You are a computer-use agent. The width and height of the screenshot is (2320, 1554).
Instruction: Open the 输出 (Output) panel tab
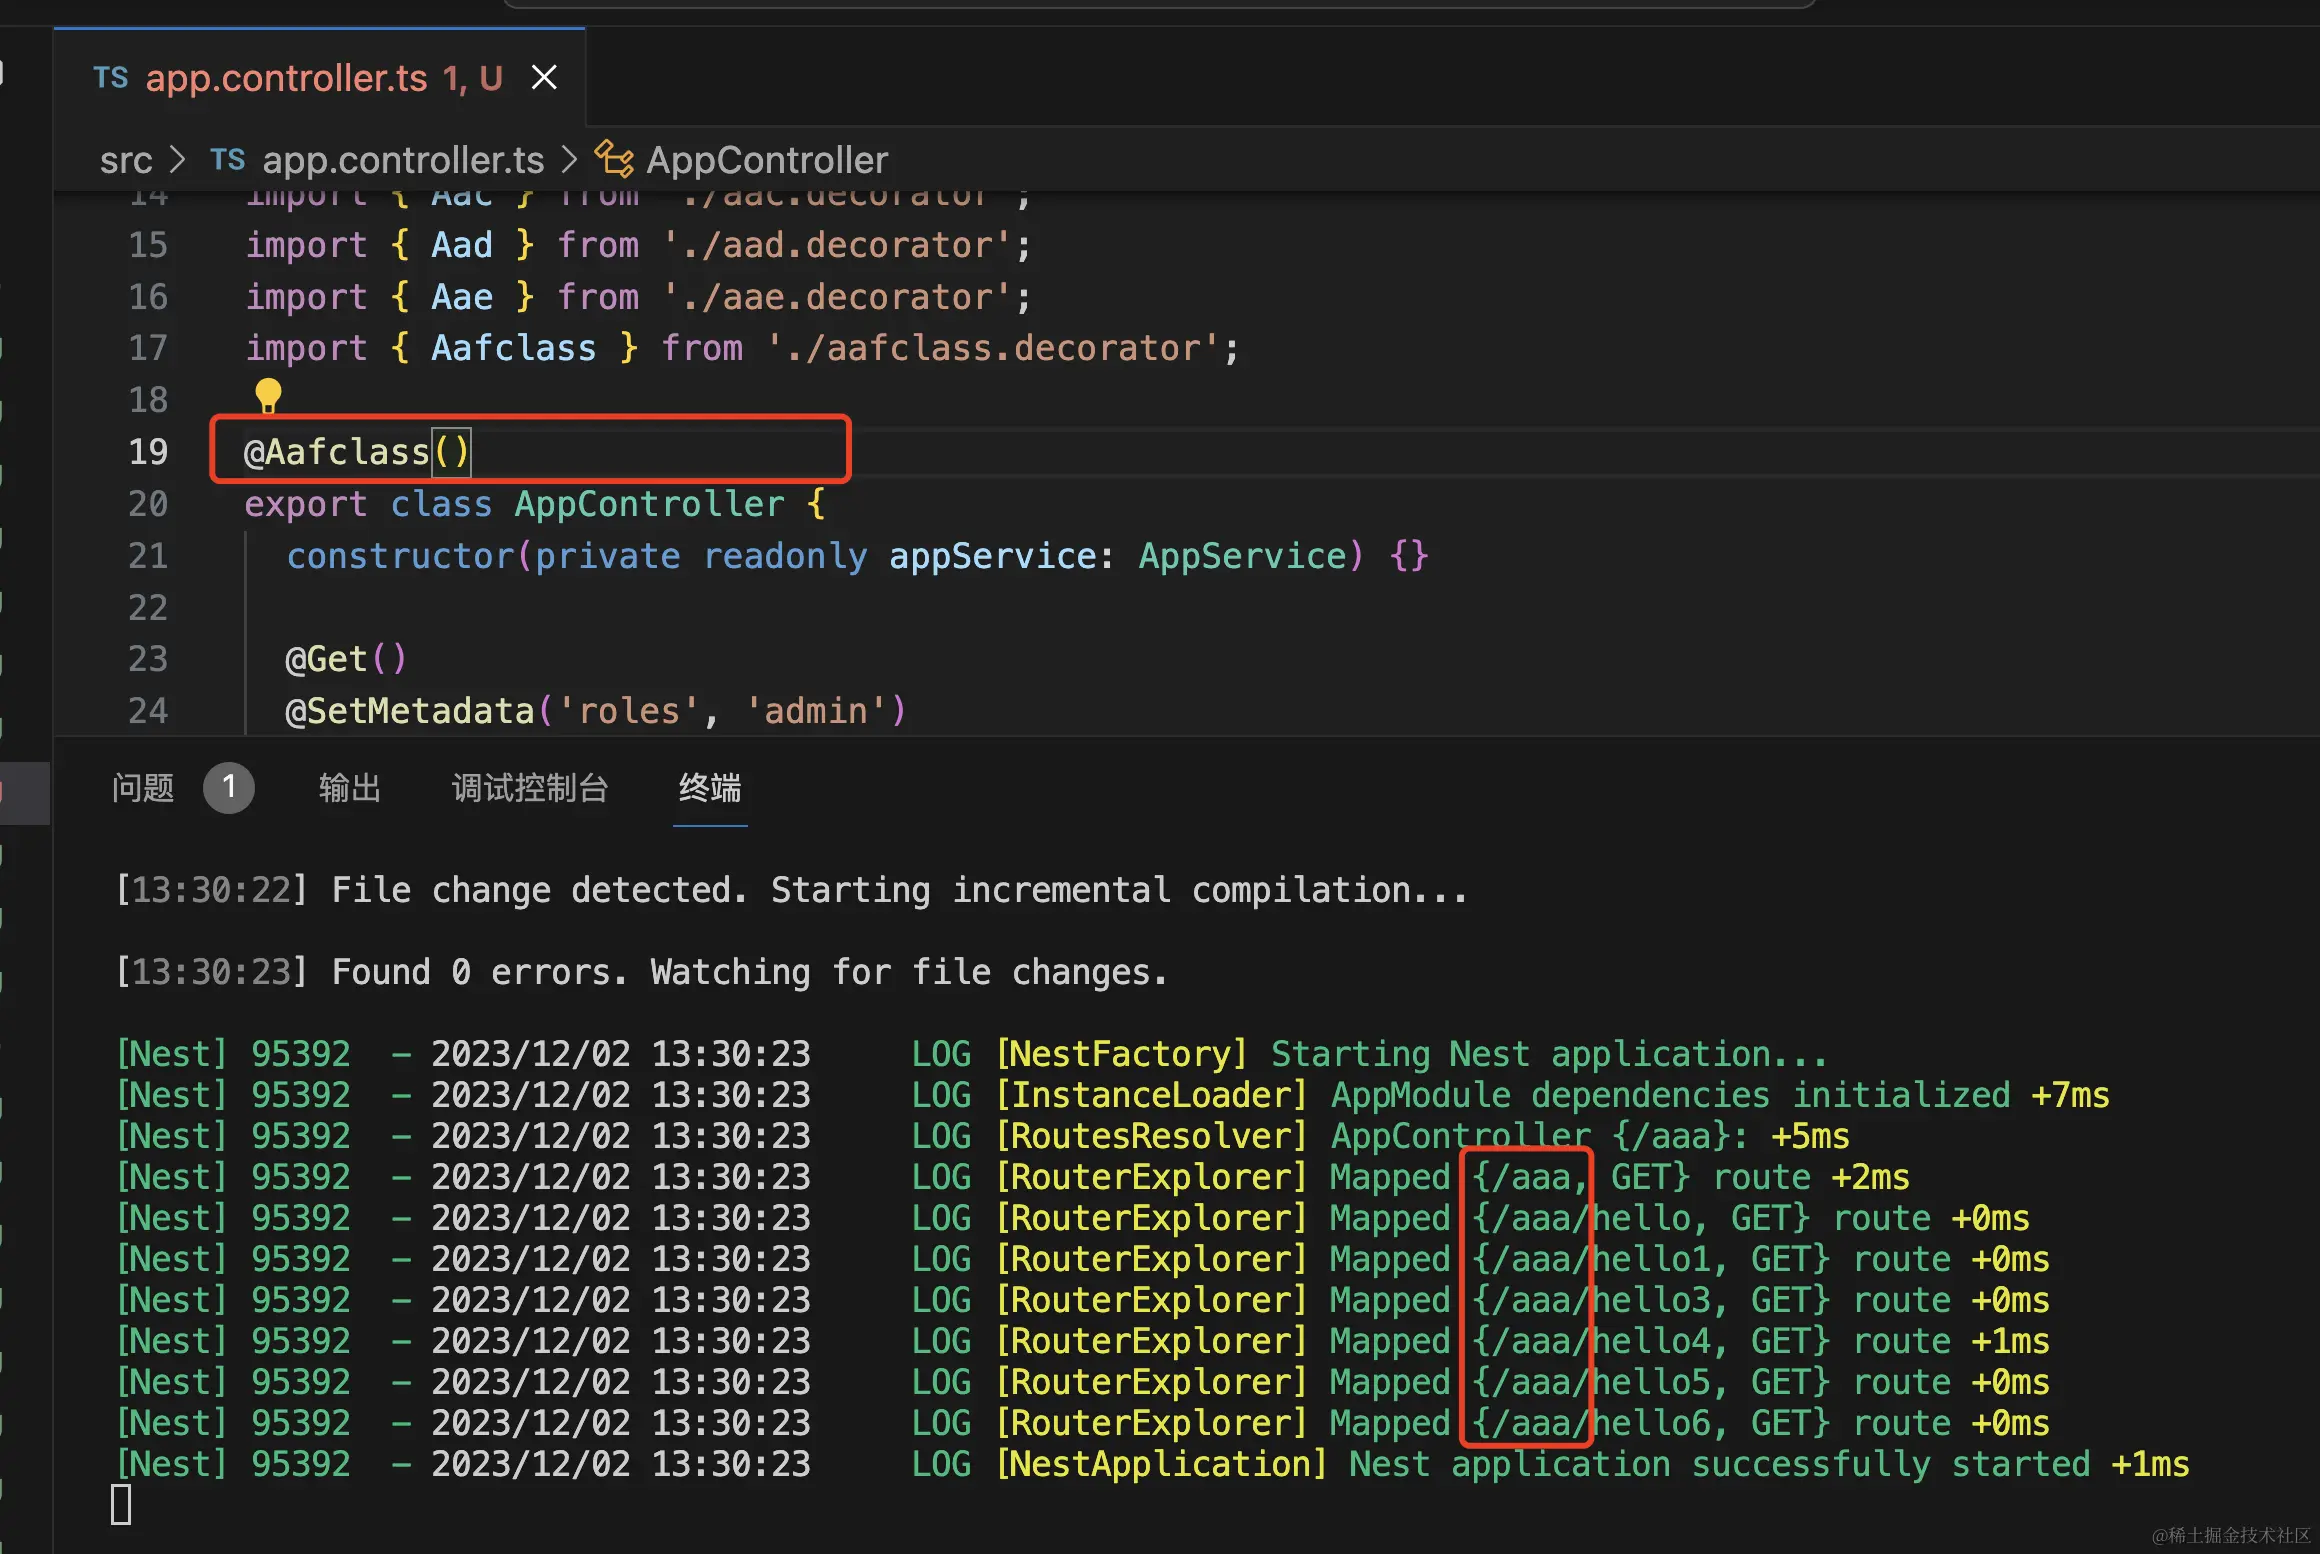click(349, 788)
